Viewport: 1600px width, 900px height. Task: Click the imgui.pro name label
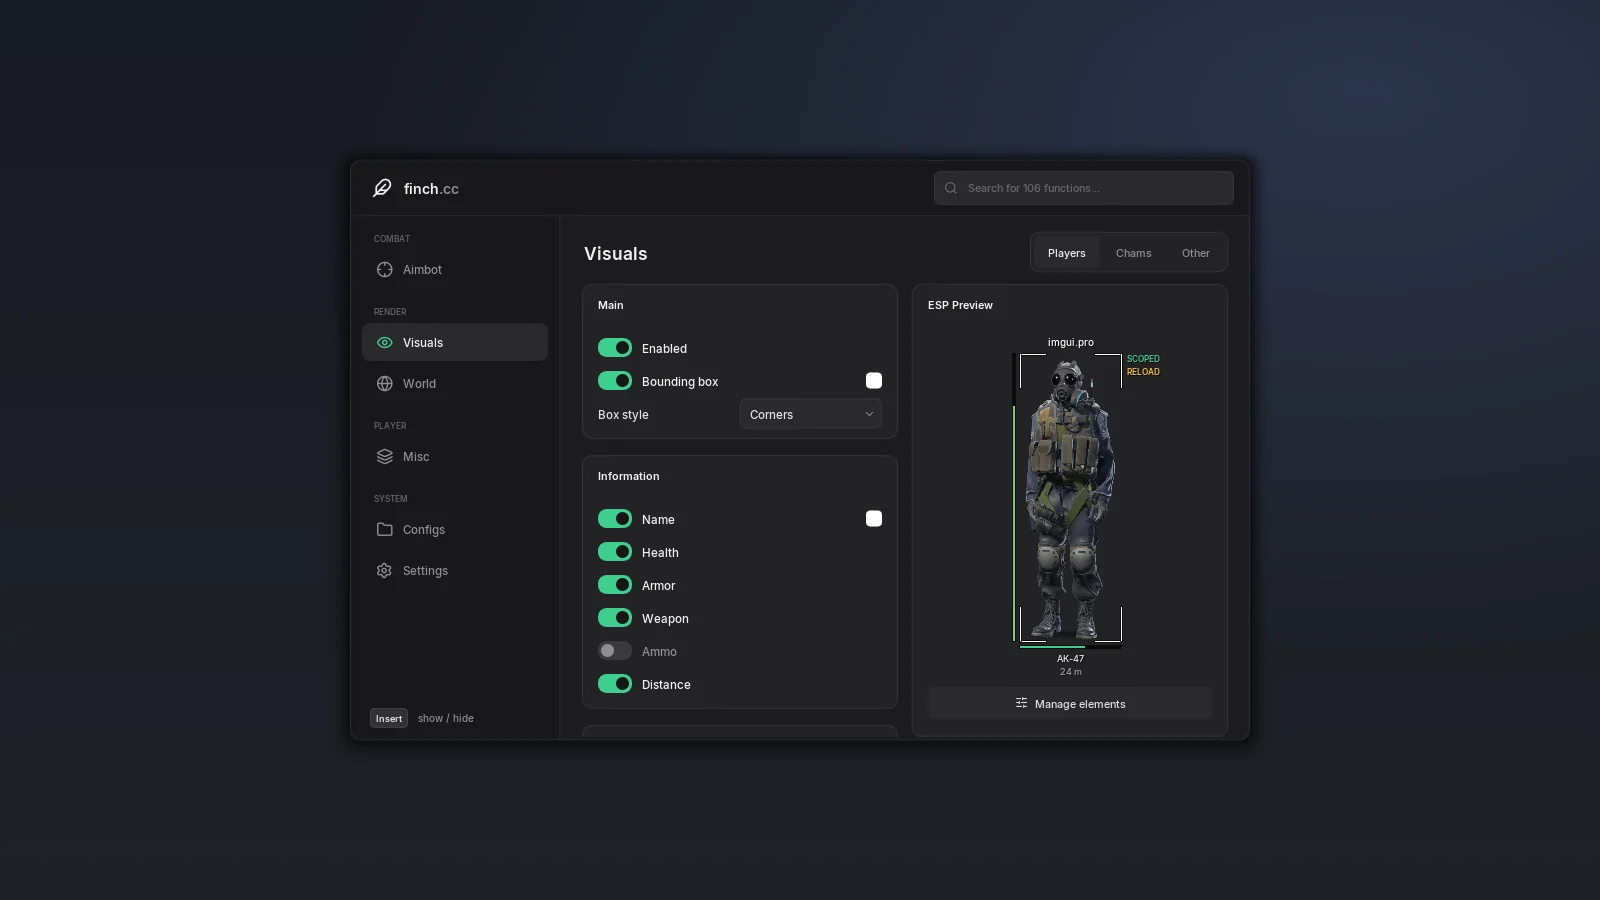point(1070,342)
